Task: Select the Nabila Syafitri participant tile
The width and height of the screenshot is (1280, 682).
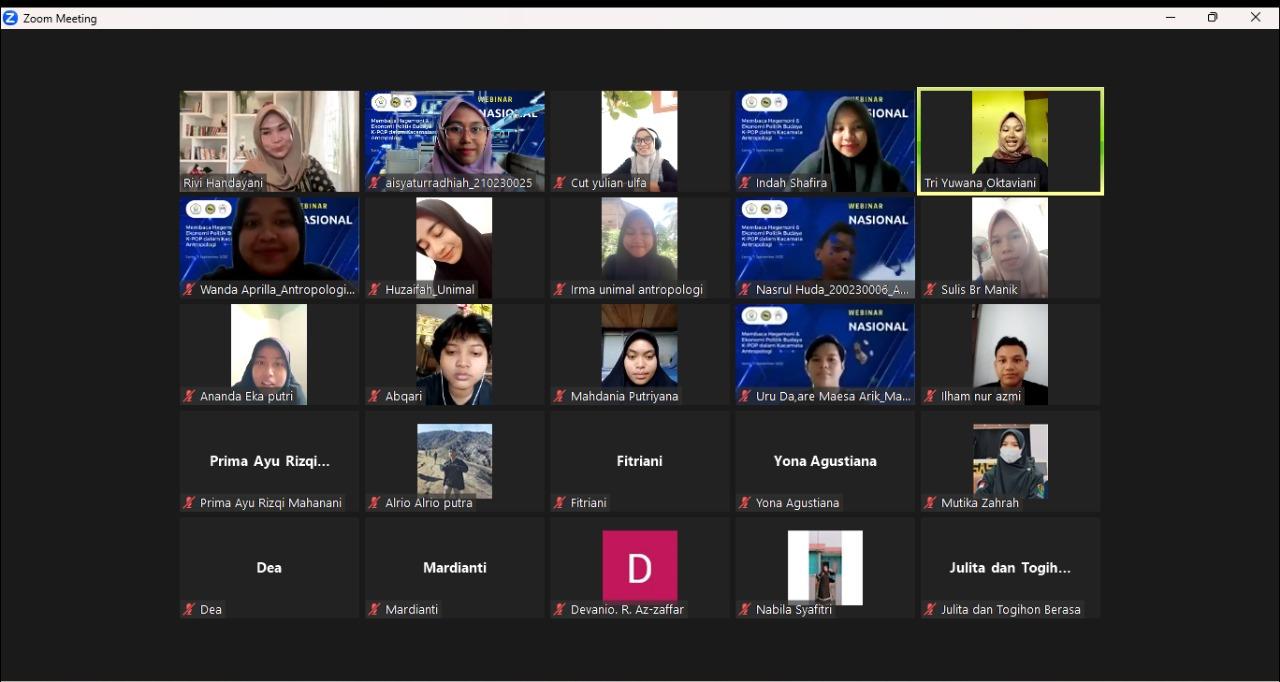Action: click(x=824, y=565)
